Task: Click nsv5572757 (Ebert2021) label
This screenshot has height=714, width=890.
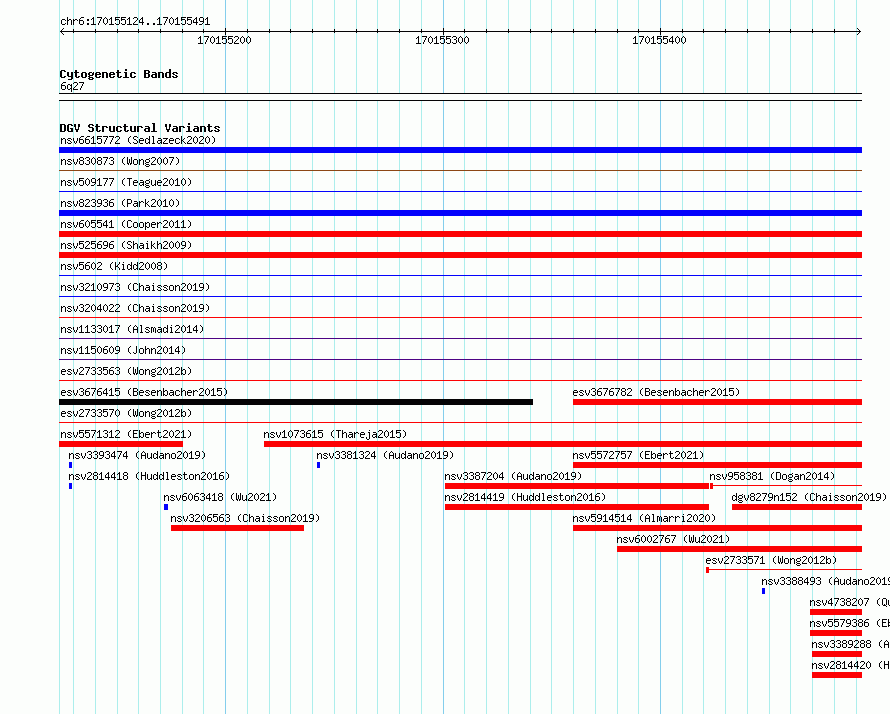Action: tap(639, 455)
